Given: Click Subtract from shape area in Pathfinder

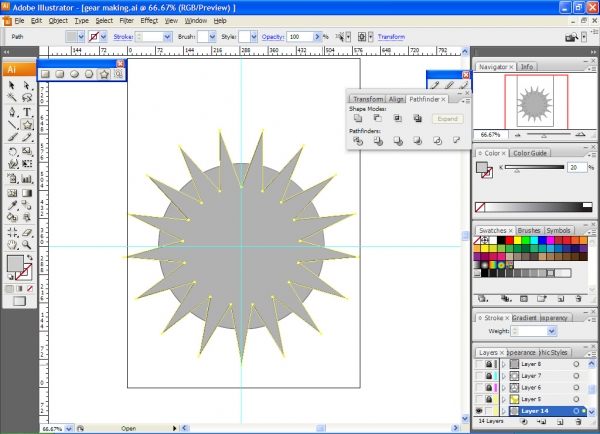Looking at the screenshot, I should [x=378, y=118].
